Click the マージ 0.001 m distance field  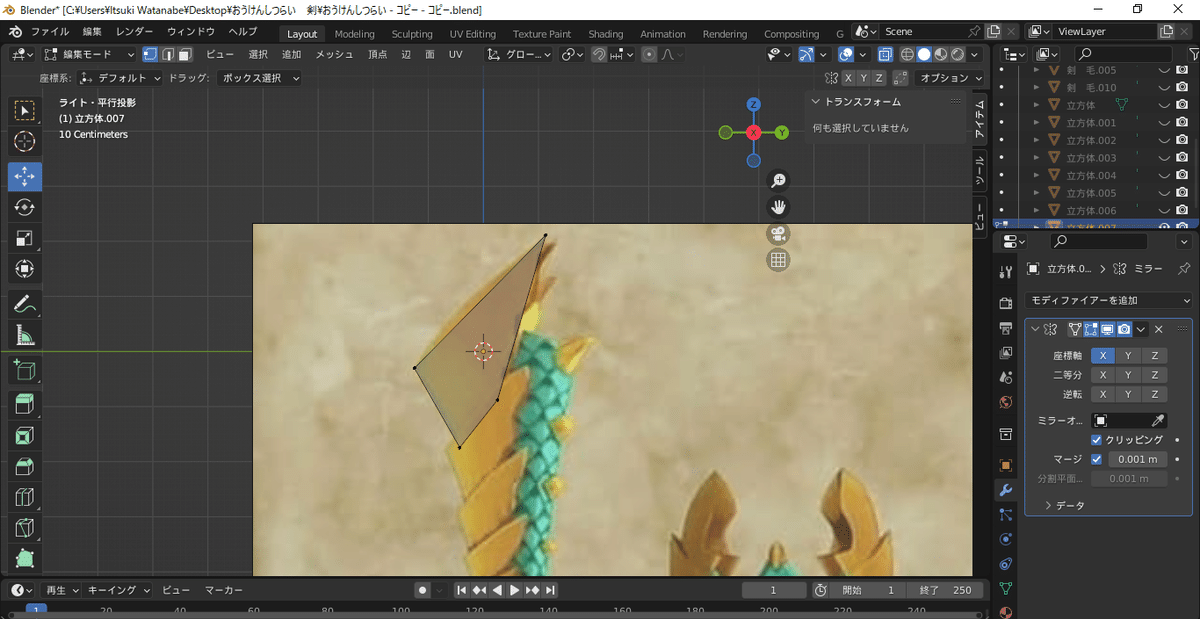coord(1138,459)
